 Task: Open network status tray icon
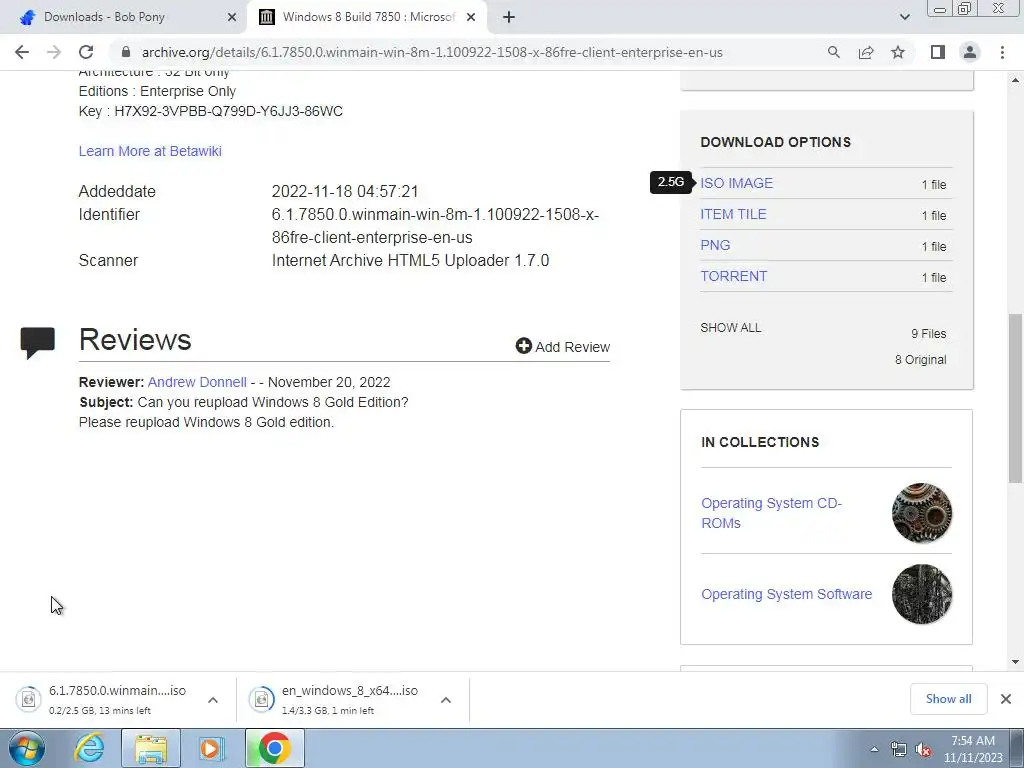point(899,750)
